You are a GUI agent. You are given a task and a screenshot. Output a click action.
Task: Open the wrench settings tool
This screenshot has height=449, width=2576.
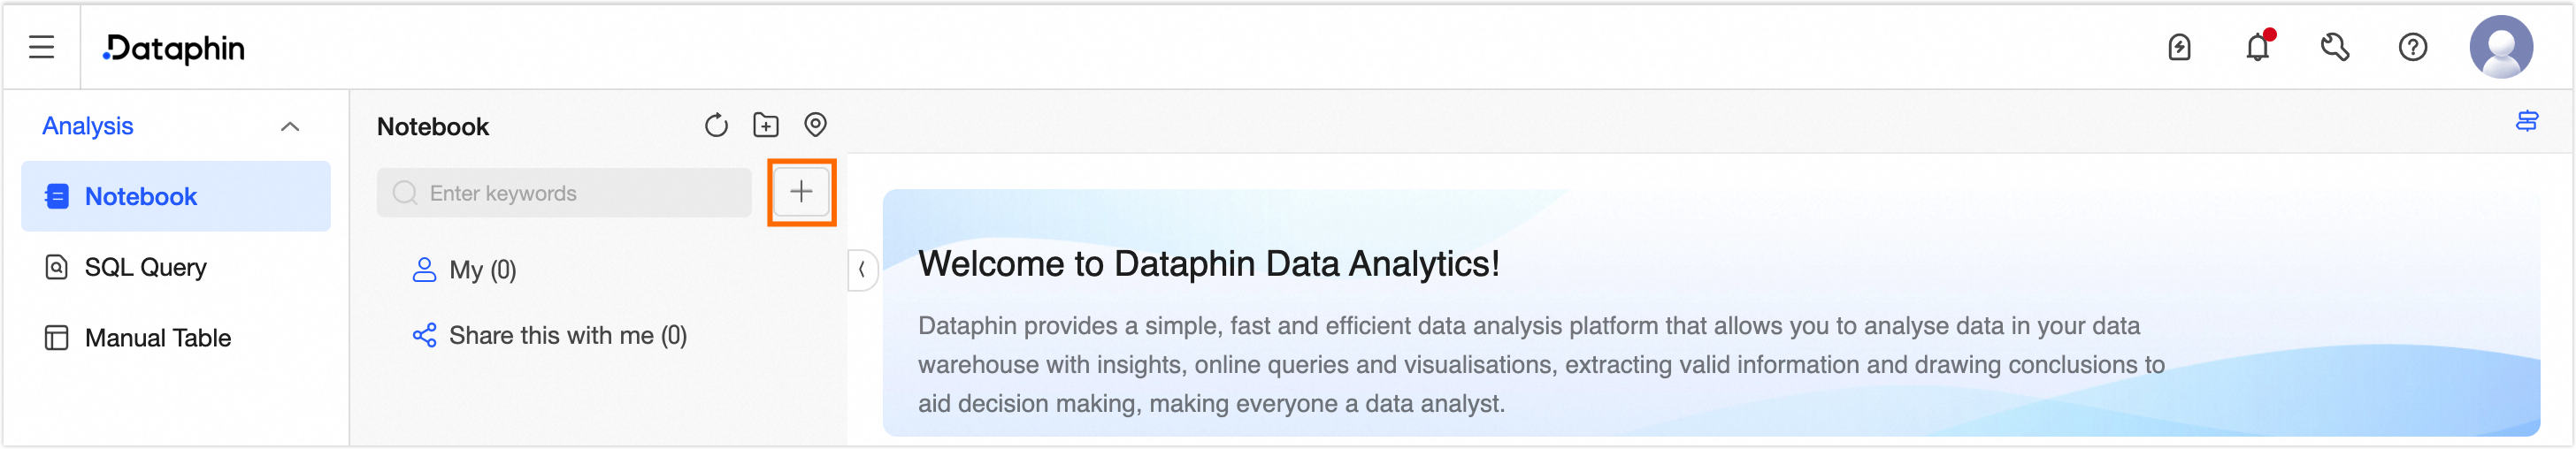click(2335, 47)
